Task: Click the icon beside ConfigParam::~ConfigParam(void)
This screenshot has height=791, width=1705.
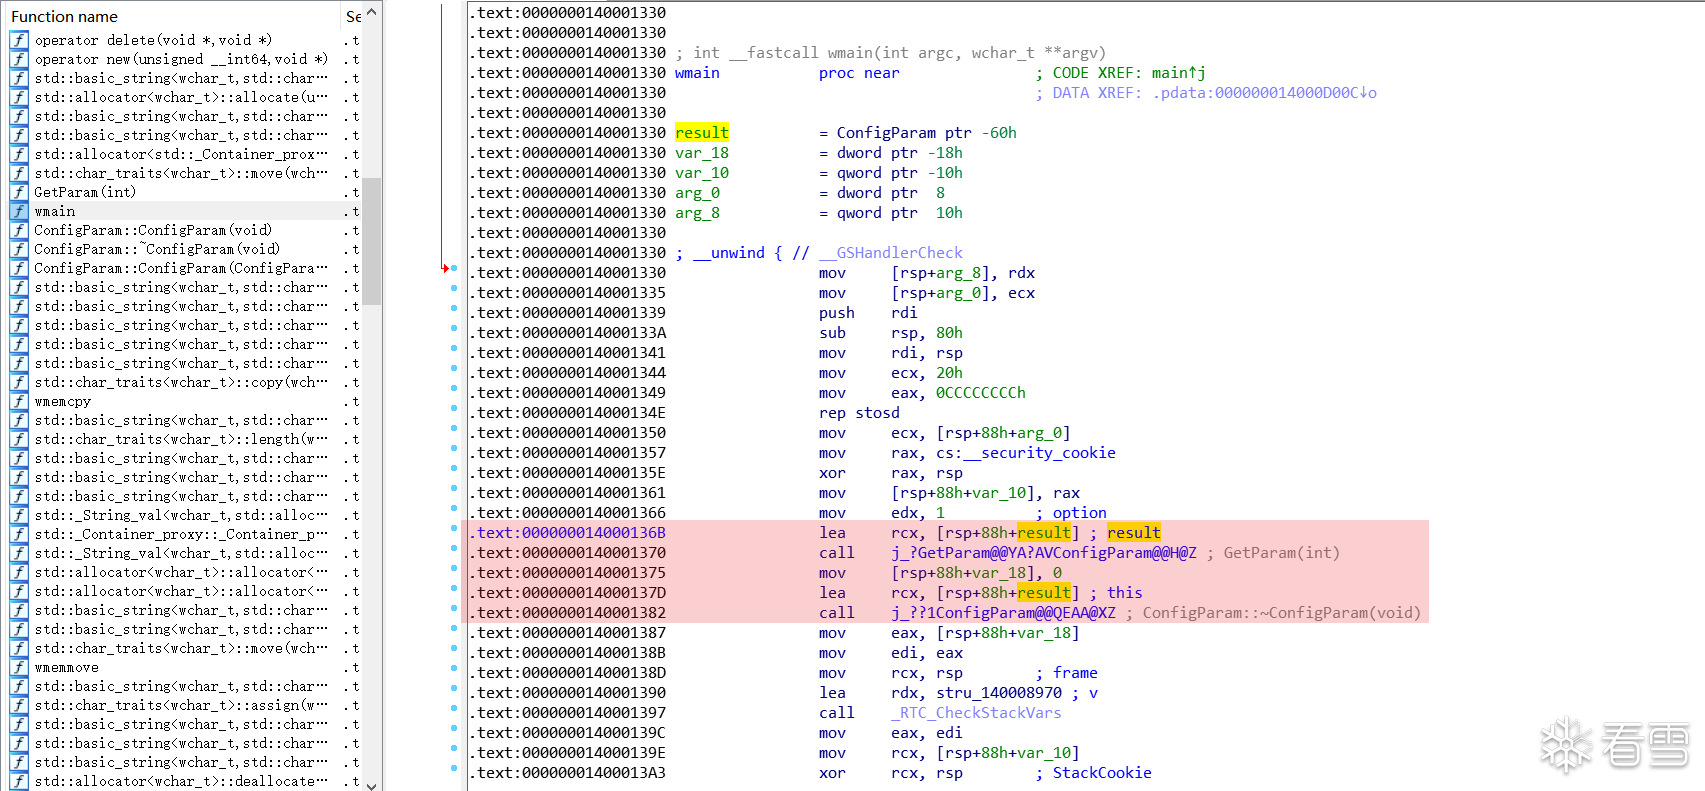Action: [19, 249]
